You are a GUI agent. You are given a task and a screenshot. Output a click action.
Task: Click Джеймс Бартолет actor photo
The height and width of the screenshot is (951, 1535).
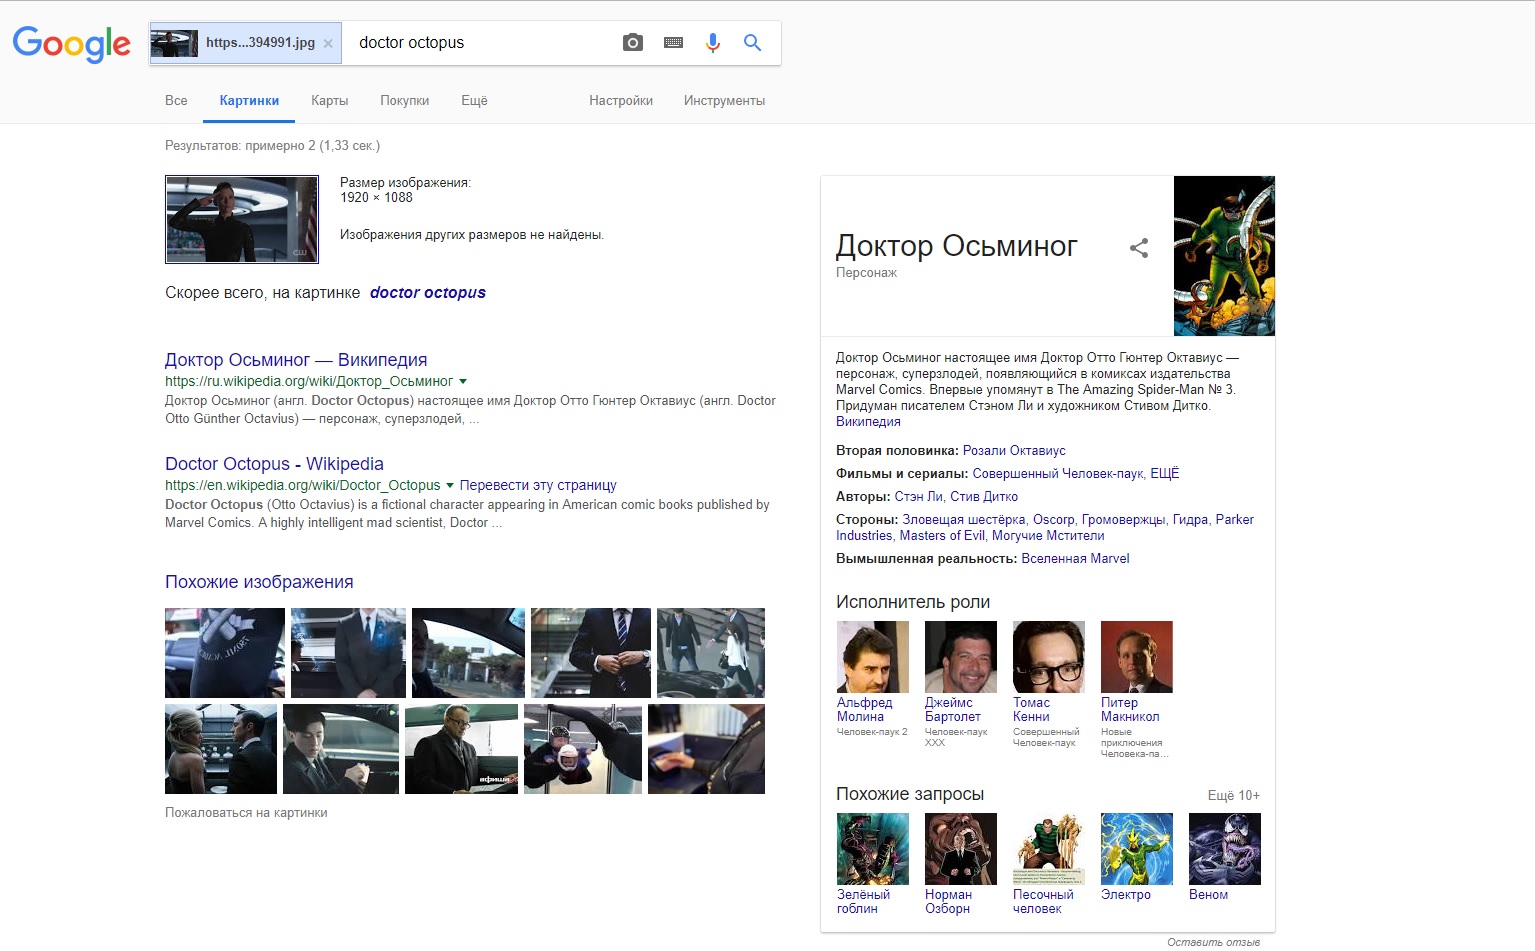(x=961, y=657)
